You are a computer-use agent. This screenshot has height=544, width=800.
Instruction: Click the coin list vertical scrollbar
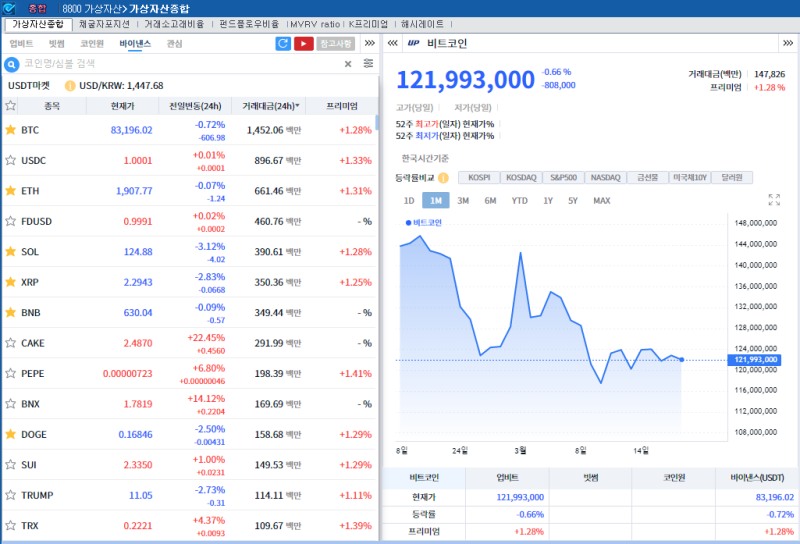377,122
